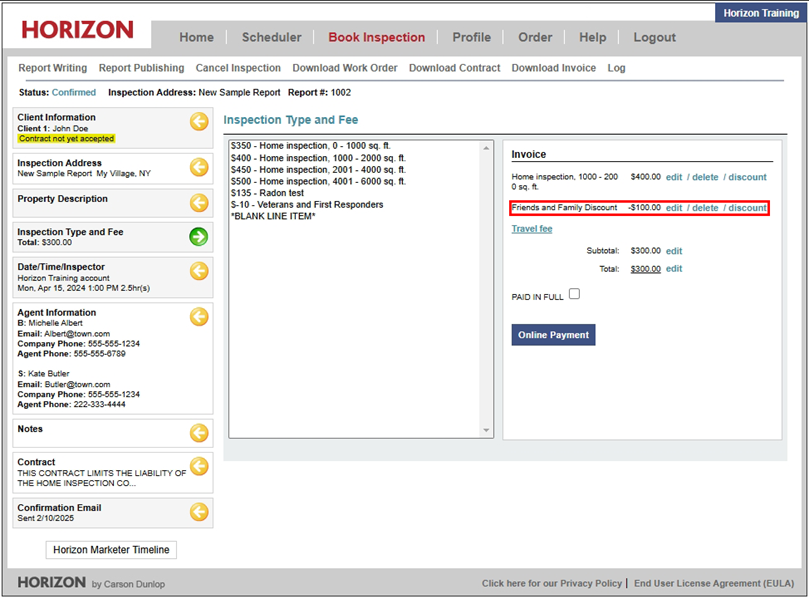809x599 pixels.
Task: Click the Client Information arrow icon
Action: click(199, 122)
